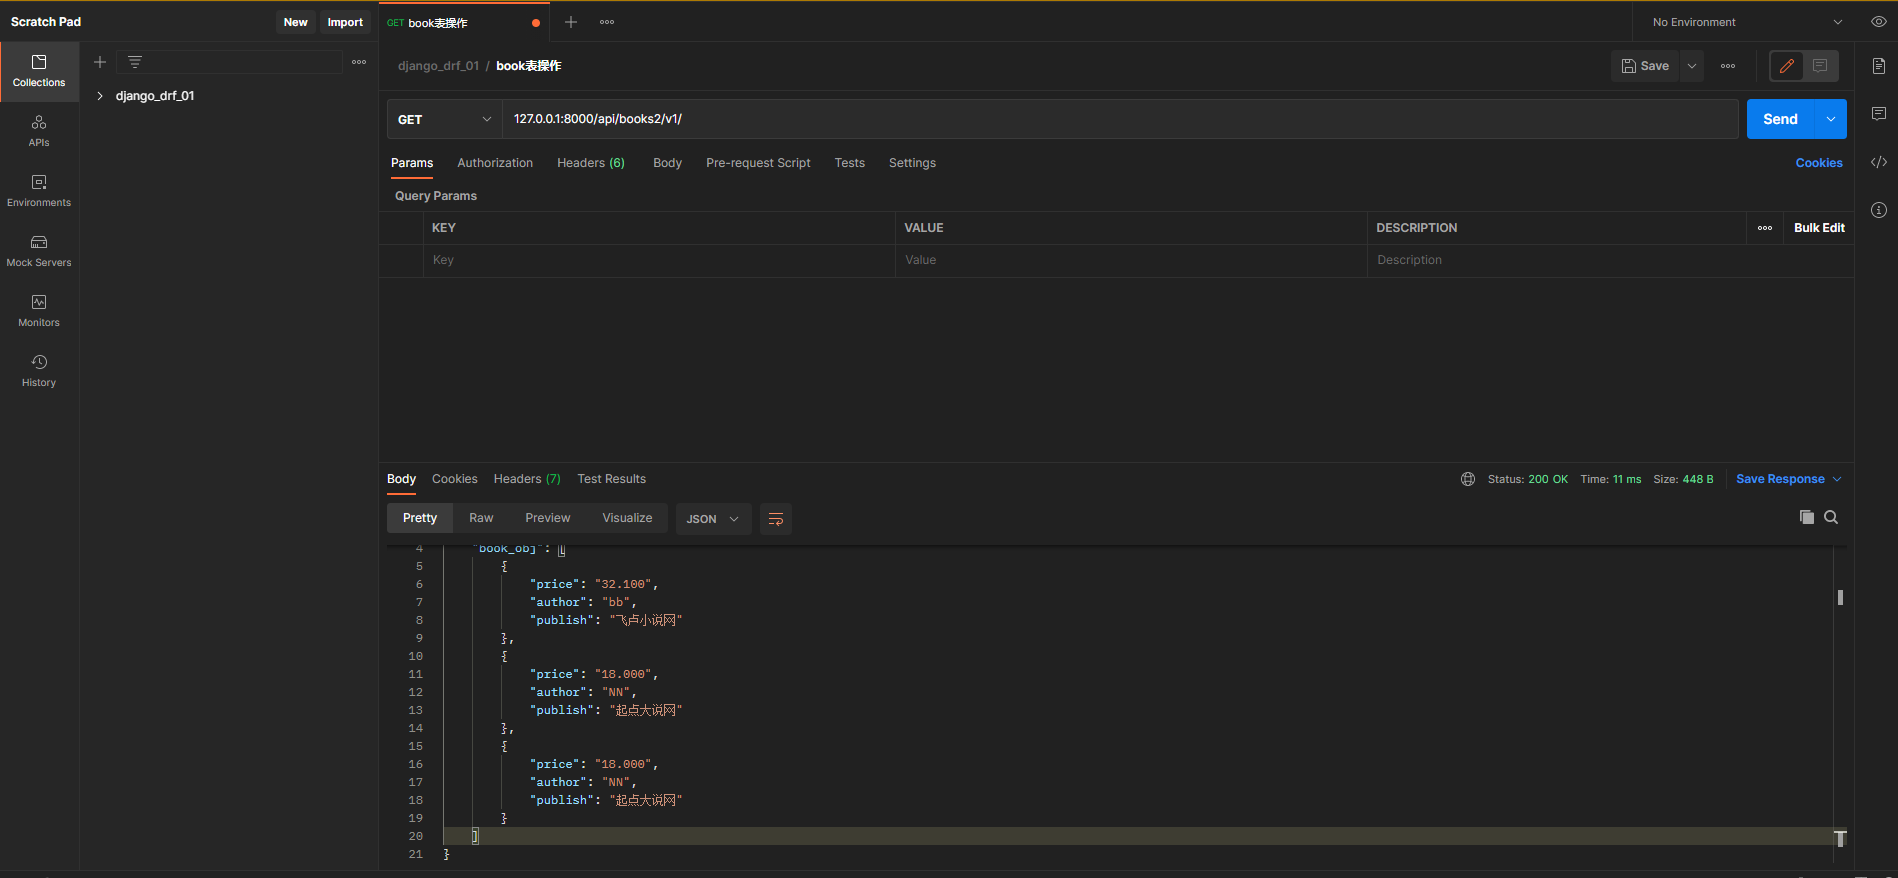
Task: Switch to the Headers (6) request tab
Action: 591,163
